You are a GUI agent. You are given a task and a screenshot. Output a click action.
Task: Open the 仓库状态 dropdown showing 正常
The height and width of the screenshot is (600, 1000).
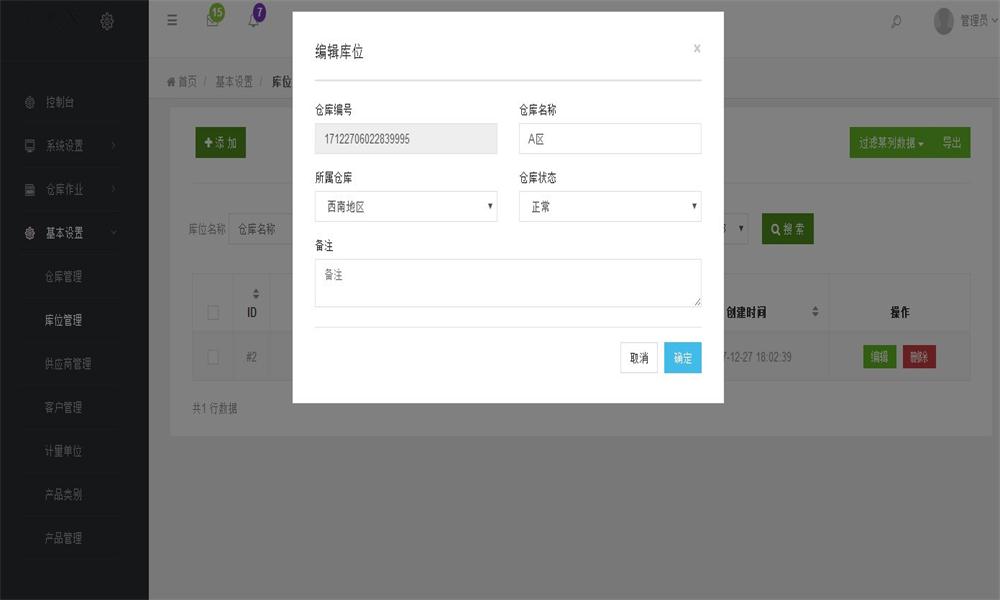point(610,207)
